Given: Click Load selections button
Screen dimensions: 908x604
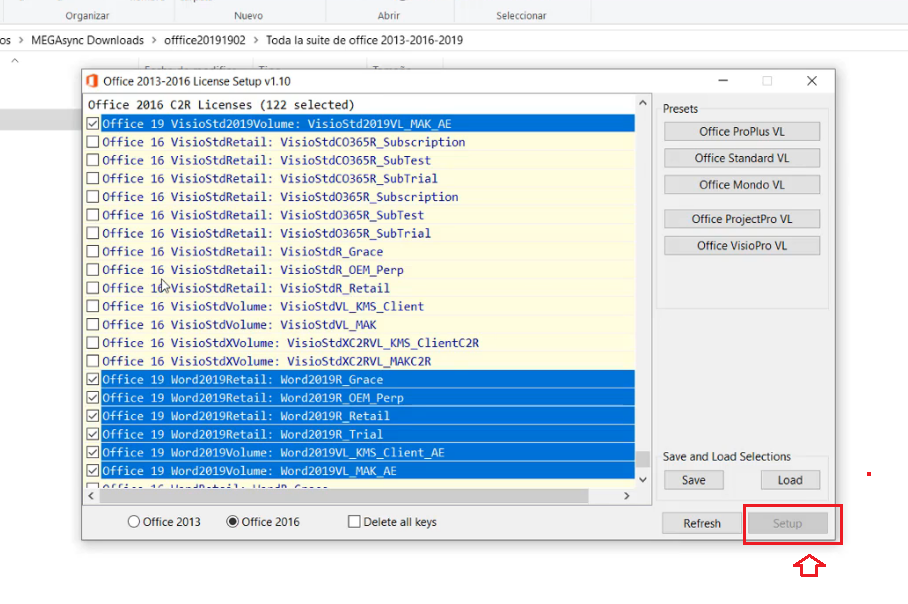Looking at the screenshot, I should pyautogui.click(x=790, y=480).
